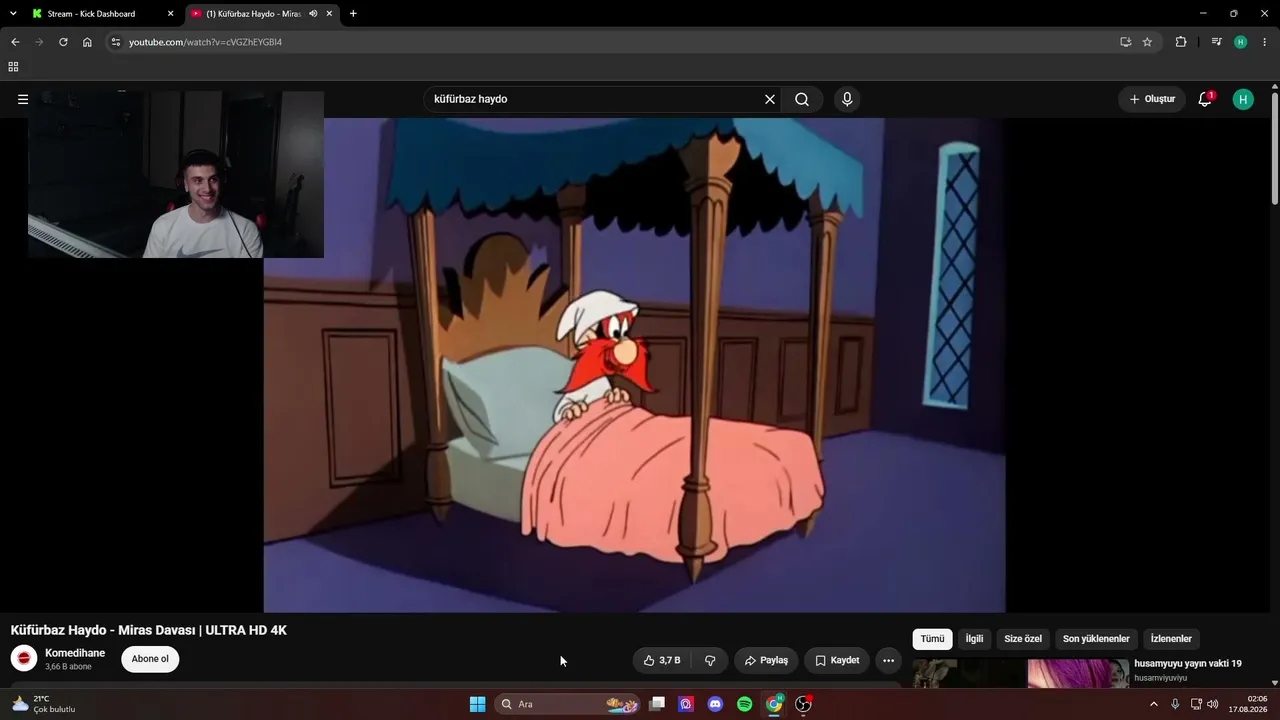The width and height of the screenshot is (1280, 720).
Task: Open the clock and date flyout
Action: click(x=1250, y=704)
